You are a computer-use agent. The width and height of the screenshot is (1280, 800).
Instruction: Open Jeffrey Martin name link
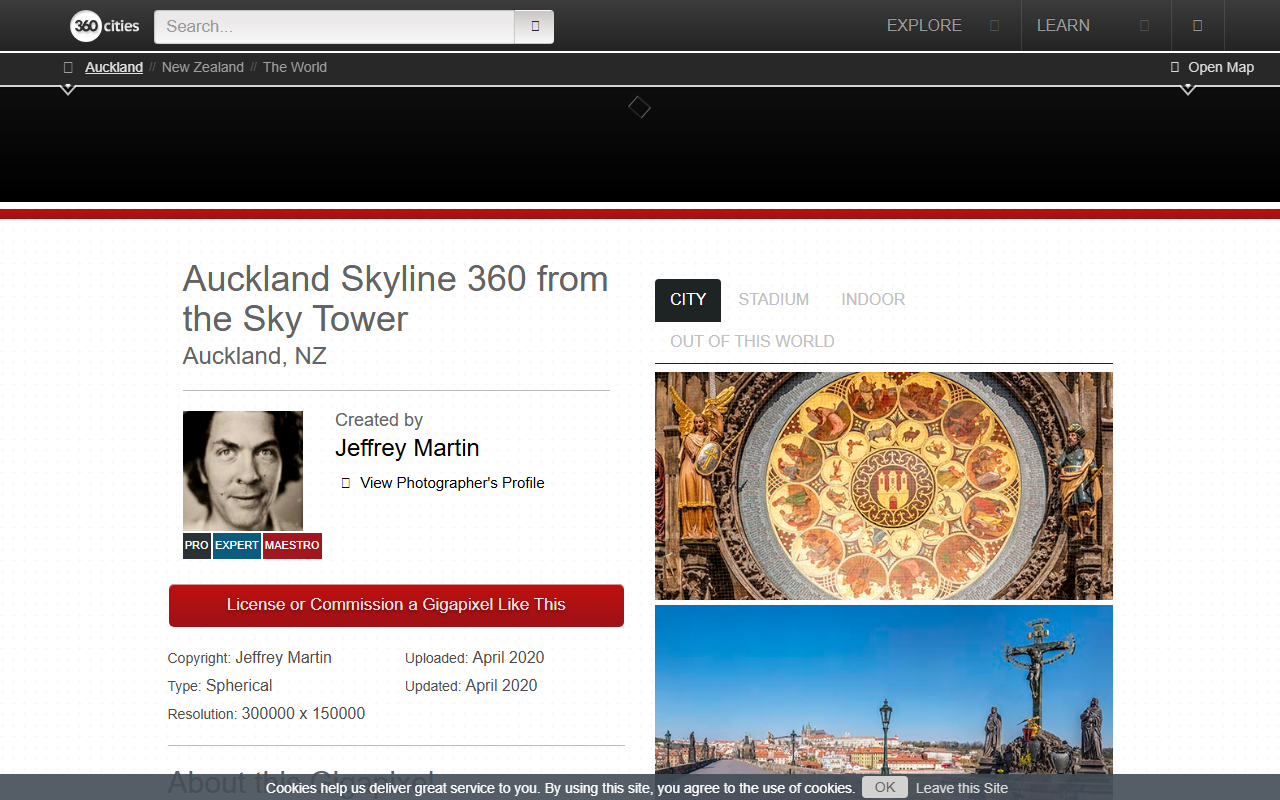click(407, 448)
